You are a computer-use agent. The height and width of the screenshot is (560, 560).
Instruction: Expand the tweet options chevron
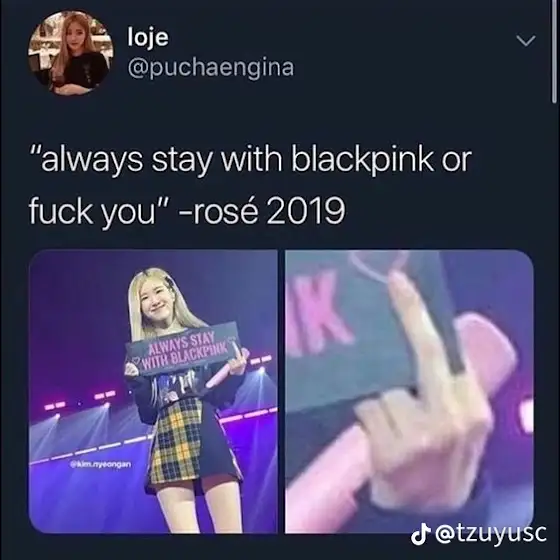point(527,40)
